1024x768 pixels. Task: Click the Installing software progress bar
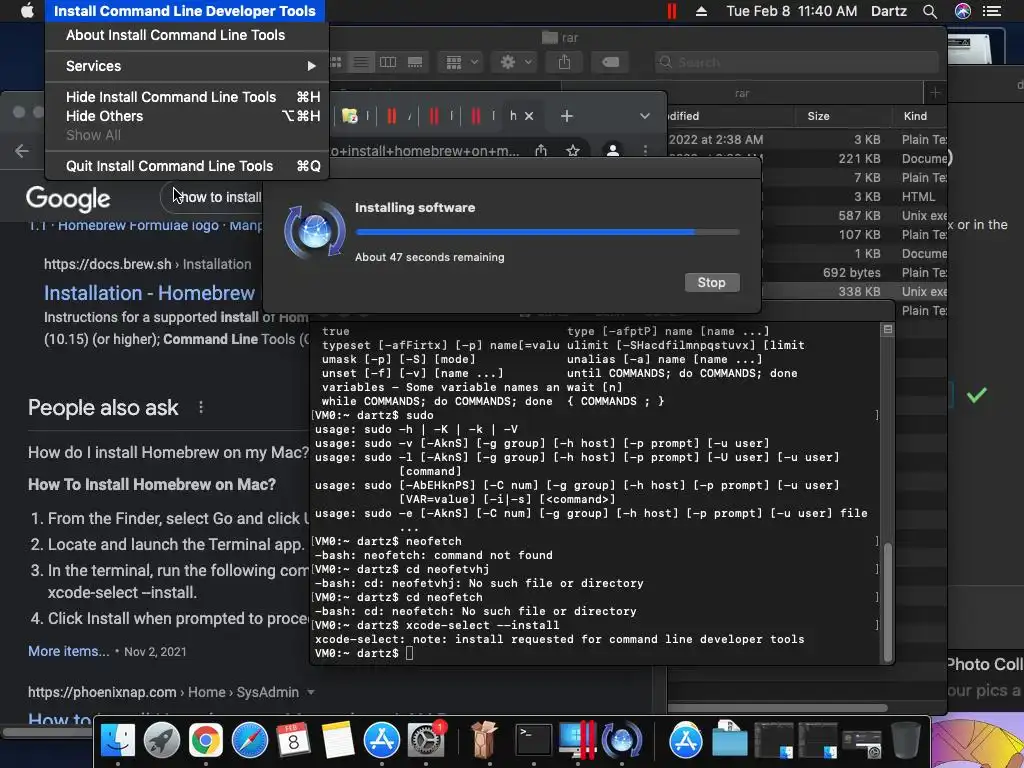coord(547,232)
